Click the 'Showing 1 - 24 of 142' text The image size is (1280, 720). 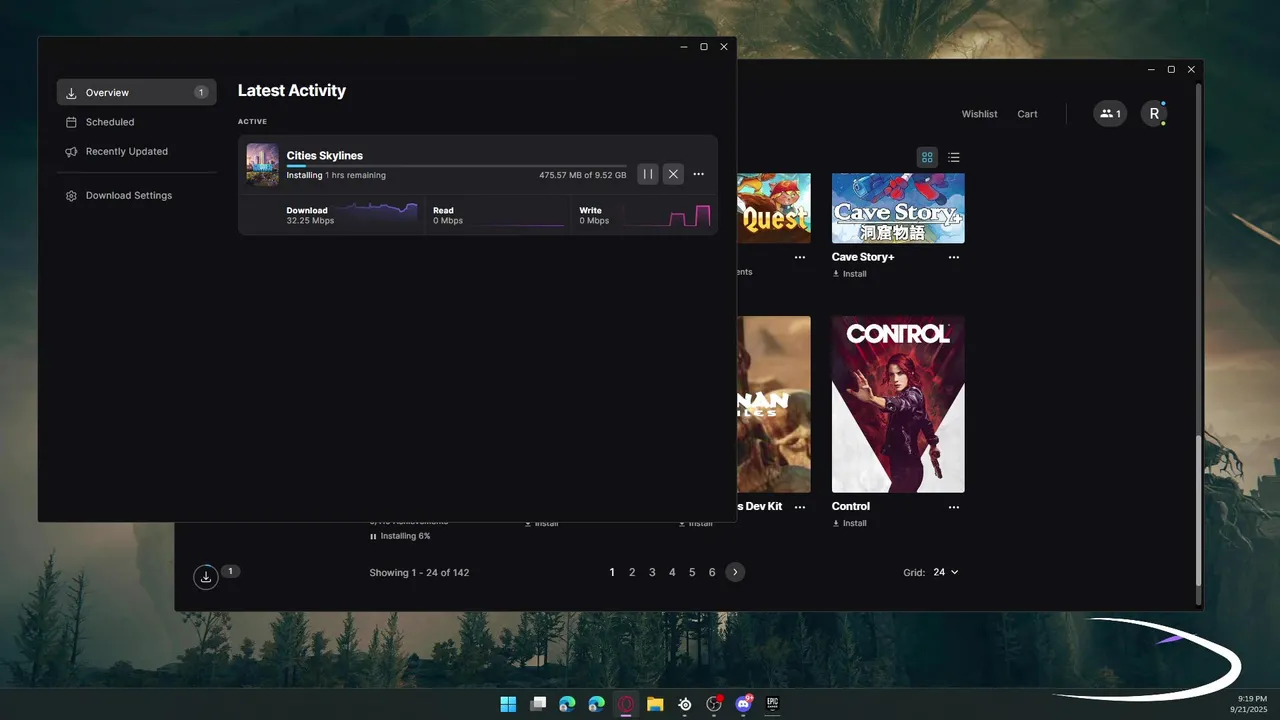tap(419, 573)
